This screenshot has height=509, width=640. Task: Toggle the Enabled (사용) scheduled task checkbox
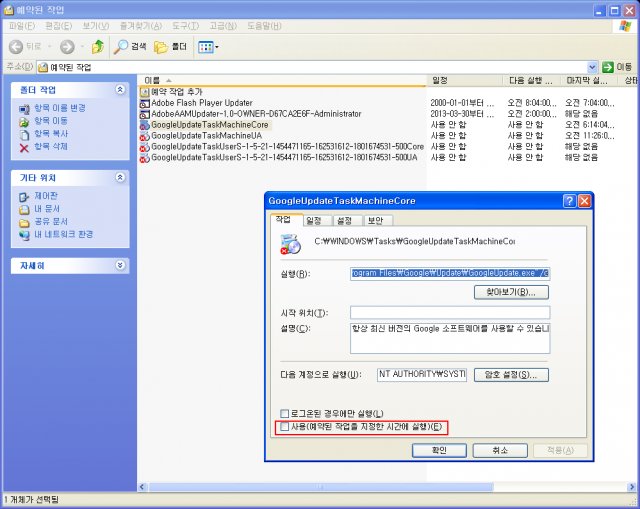tap(284, 427)
